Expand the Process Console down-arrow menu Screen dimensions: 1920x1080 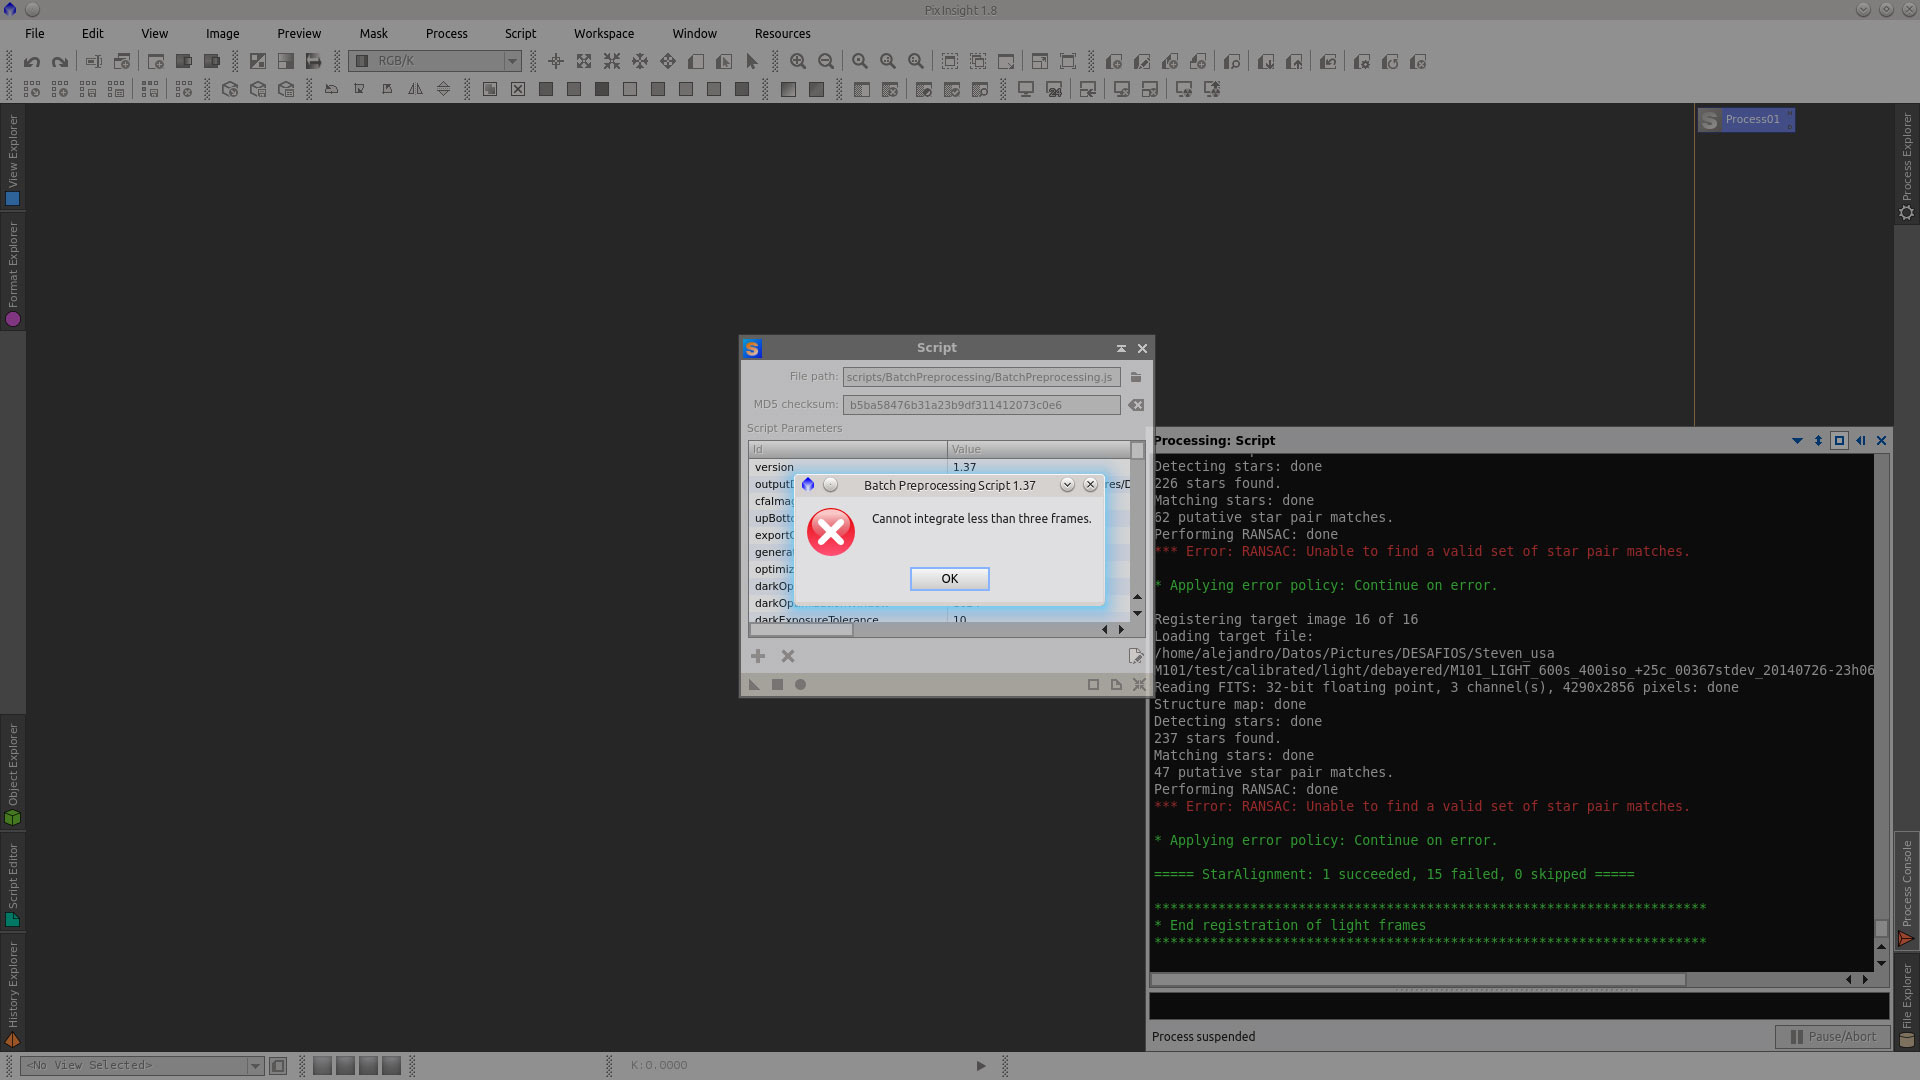pyautogui.click(x=1797, y=441)
